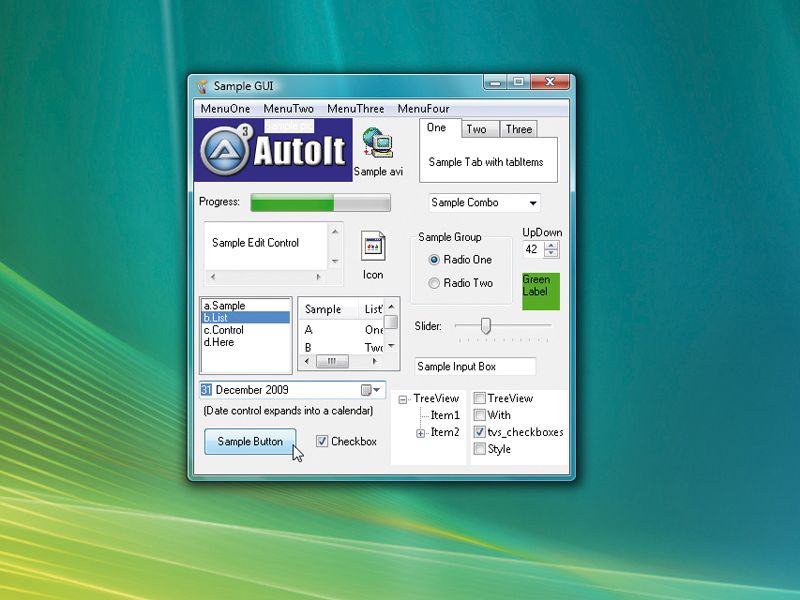This screenshot has width=800, height=600.
Task: Select d.Here in the list box
Action: click(x=246, y=342)
